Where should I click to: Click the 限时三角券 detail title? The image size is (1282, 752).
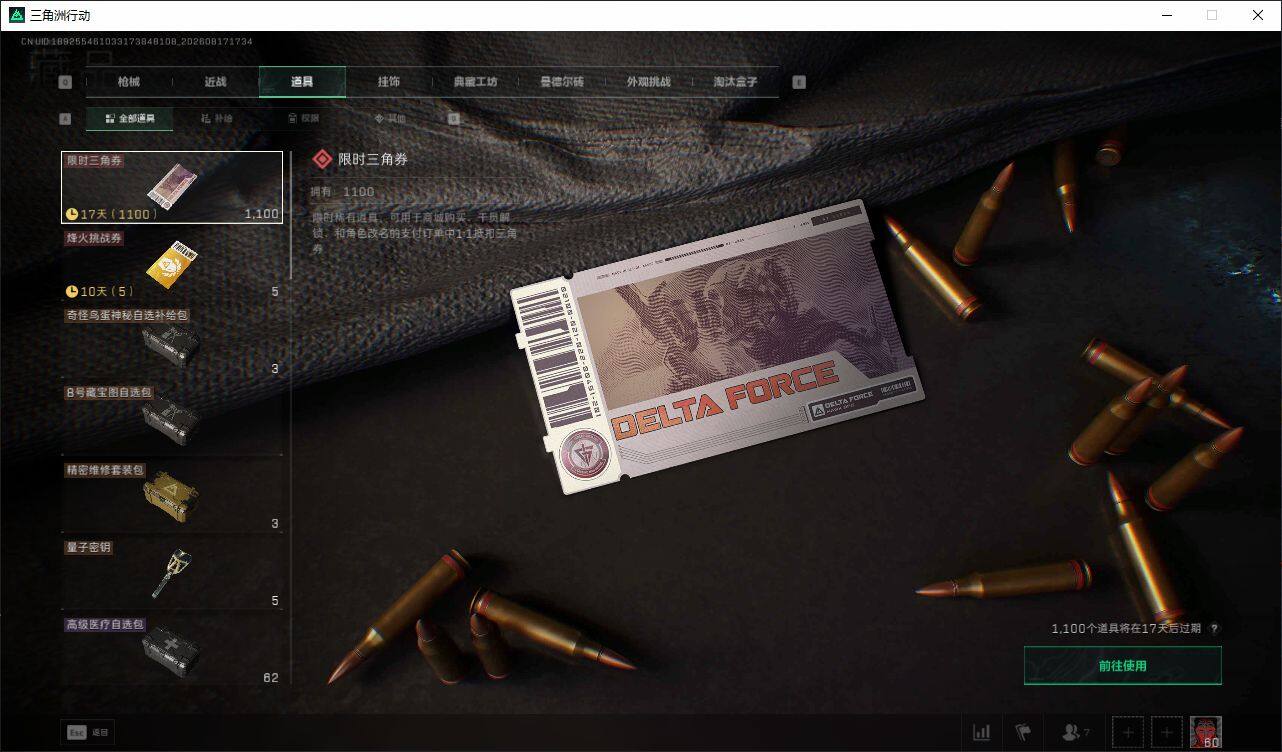pos(373,159)
